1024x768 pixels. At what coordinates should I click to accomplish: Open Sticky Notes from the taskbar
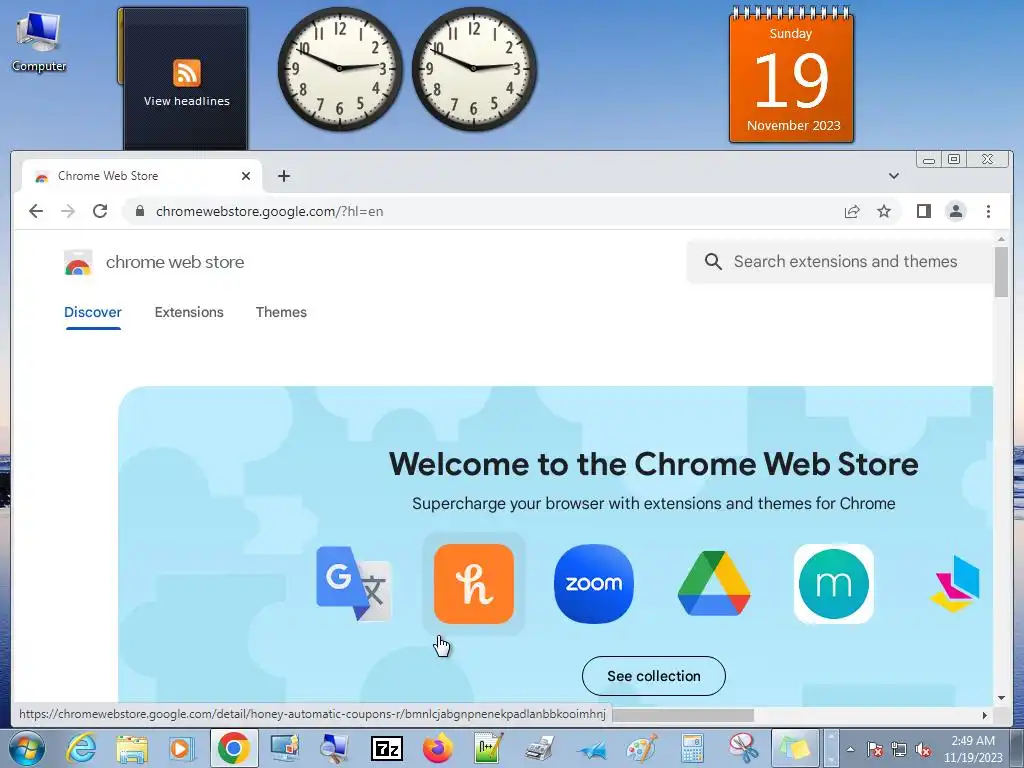tap(794, 748)
